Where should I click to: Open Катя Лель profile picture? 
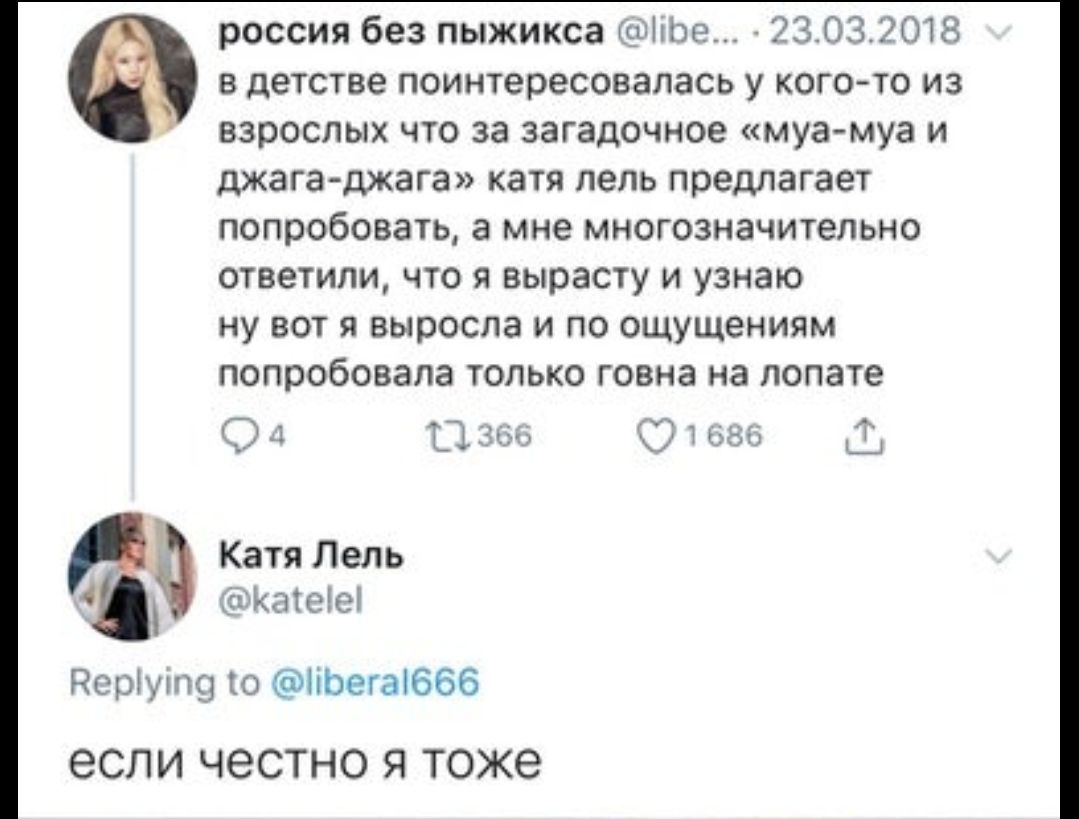(133, 576)
